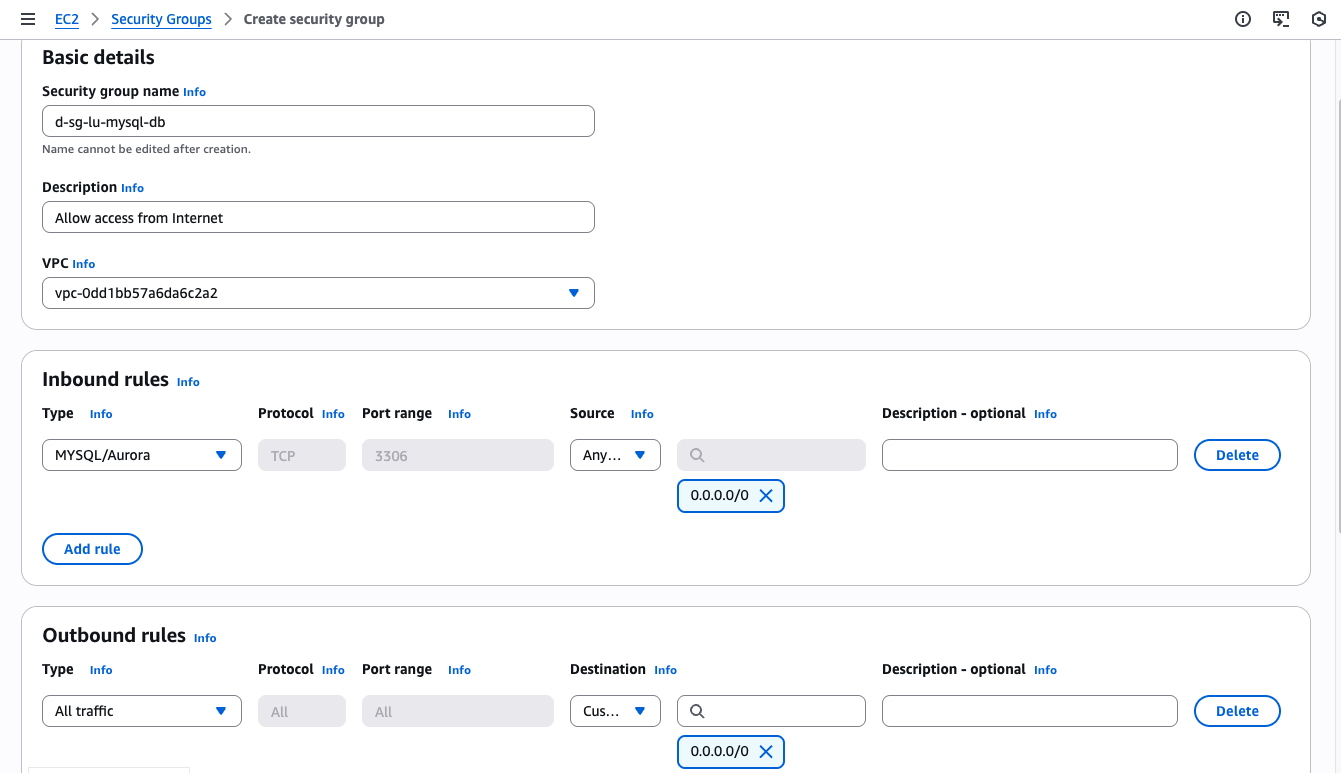The height and width of the screenshot is (773, 1341).
Task: Click the inbound TCP protocol field
Action: [302, 455]
